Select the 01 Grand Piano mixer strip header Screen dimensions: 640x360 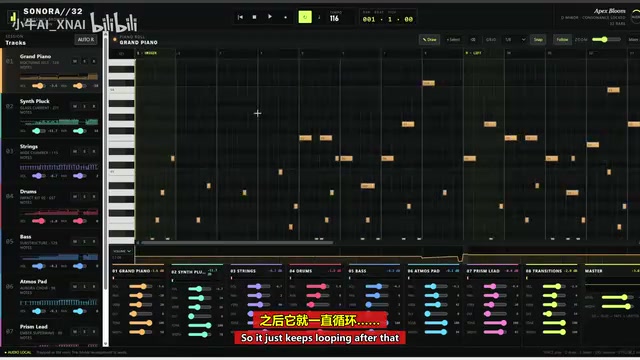(x=138, y=271)
